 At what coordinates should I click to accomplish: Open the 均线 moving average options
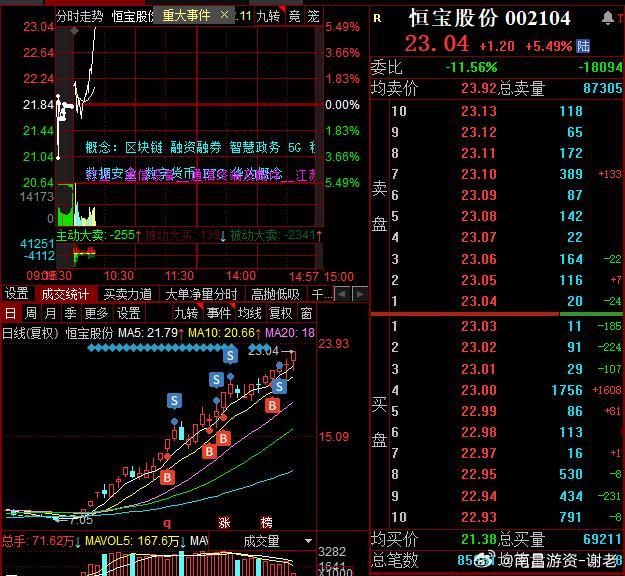(250, 313)
